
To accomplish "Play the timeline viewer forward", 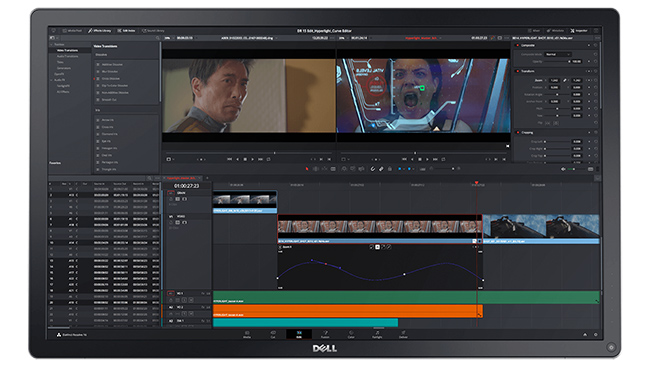I will tap(427, 159).
